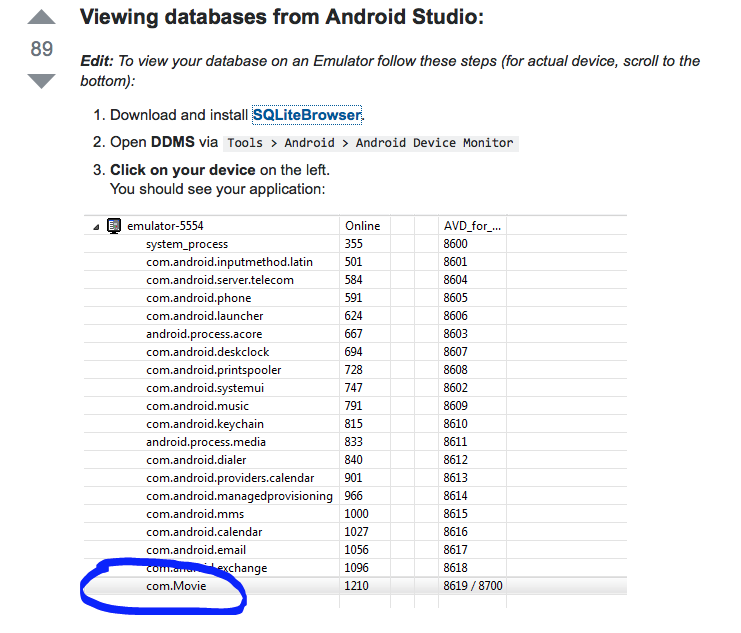
Task: Select com.android.keychain process
Action: click(355, 424)
